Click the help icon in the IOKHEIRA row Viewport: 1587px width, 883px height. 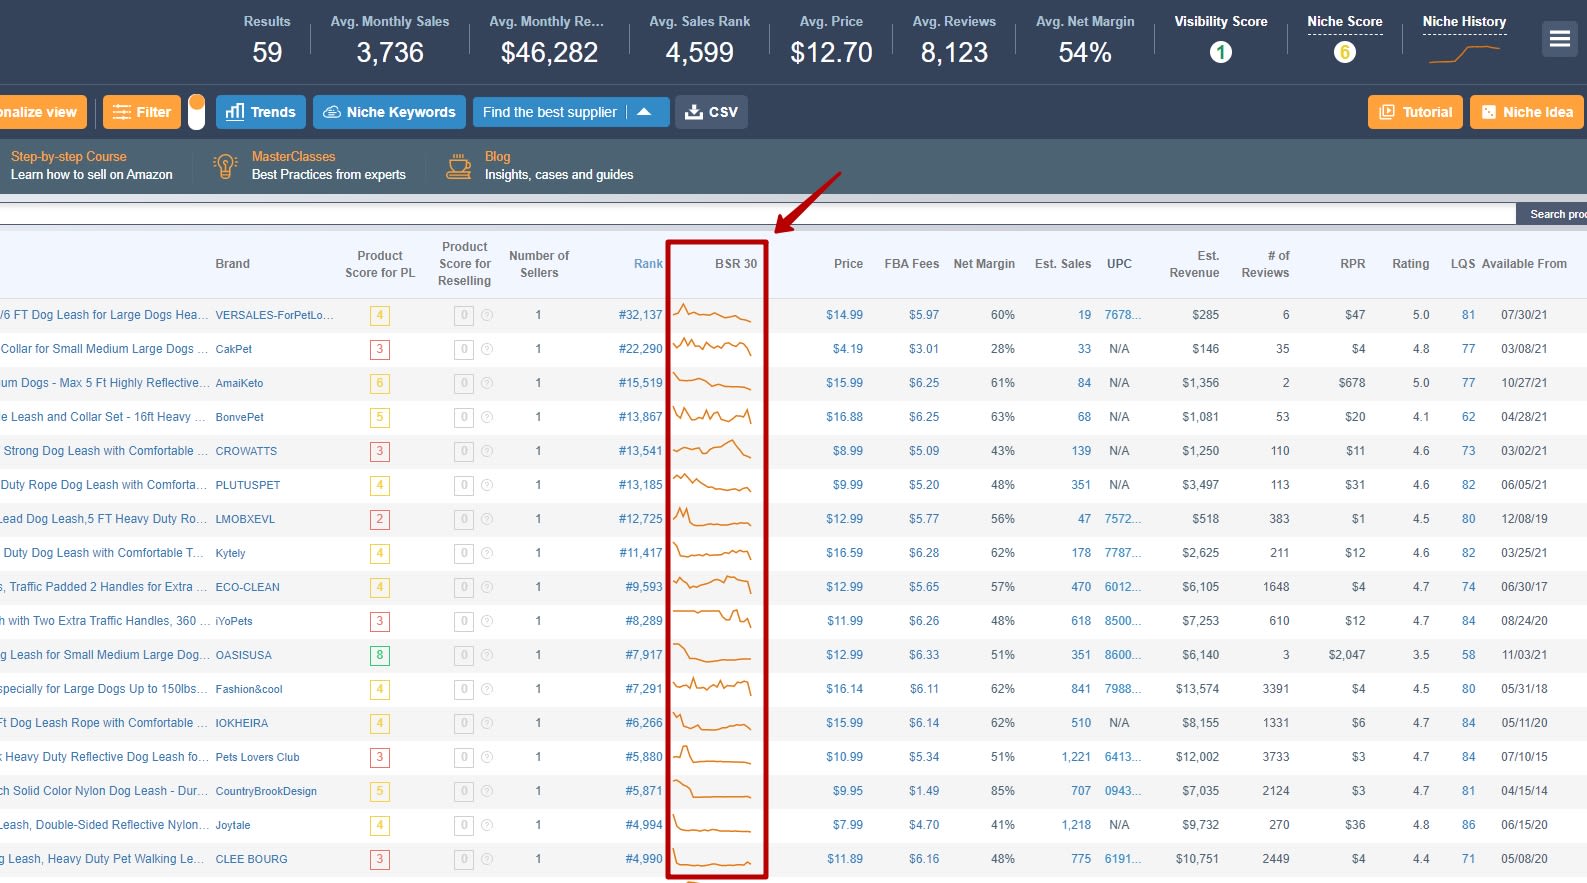click(x=487, y=723)
